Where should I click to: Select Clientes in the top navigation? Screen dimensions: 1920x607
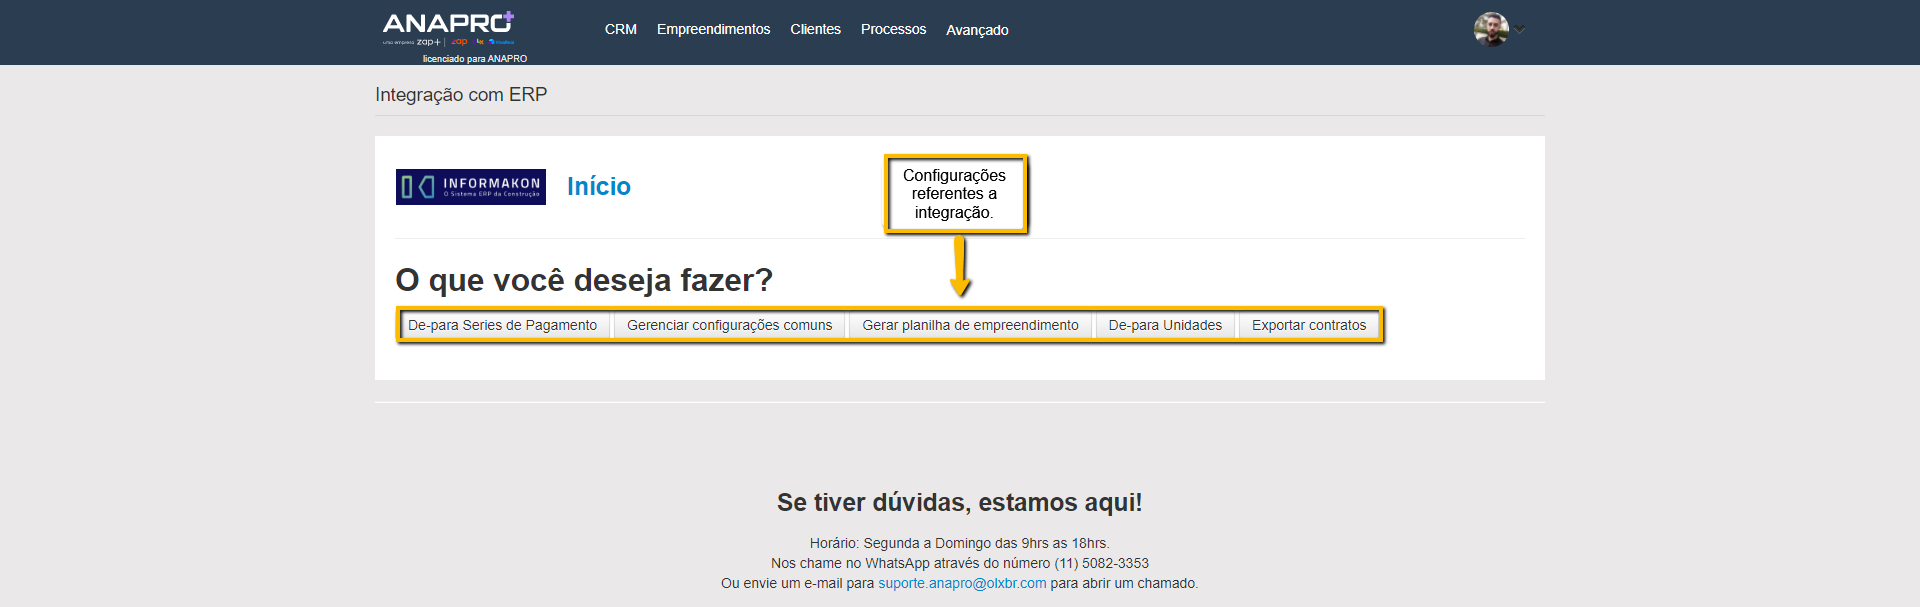pyautogui.click(x=815, y=29)
